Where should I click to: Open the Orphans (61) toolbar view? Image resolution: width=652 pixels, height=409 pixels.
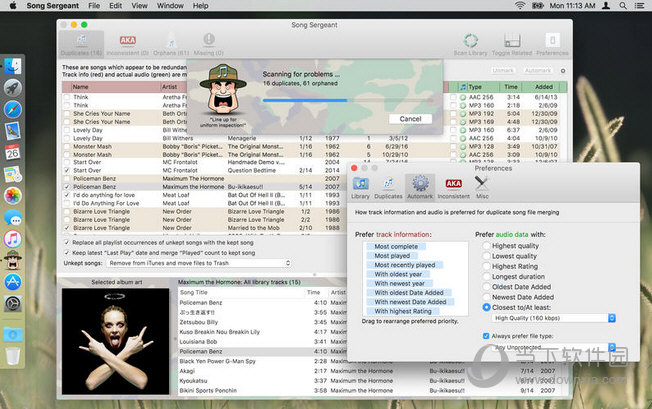171,44
